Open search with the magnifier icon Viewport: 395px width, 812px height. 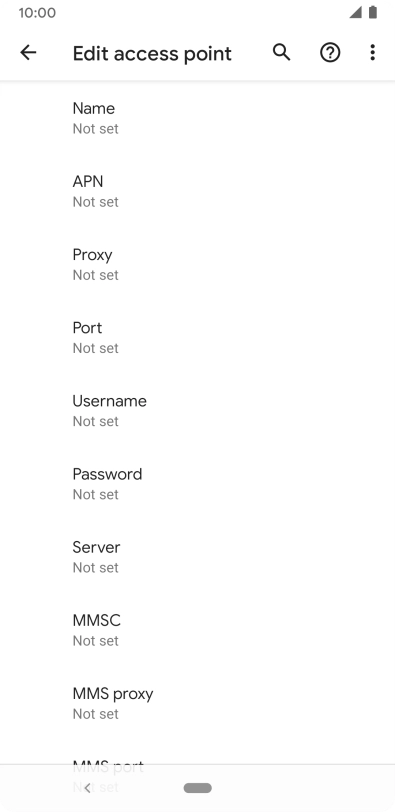[x=282, y=52]
